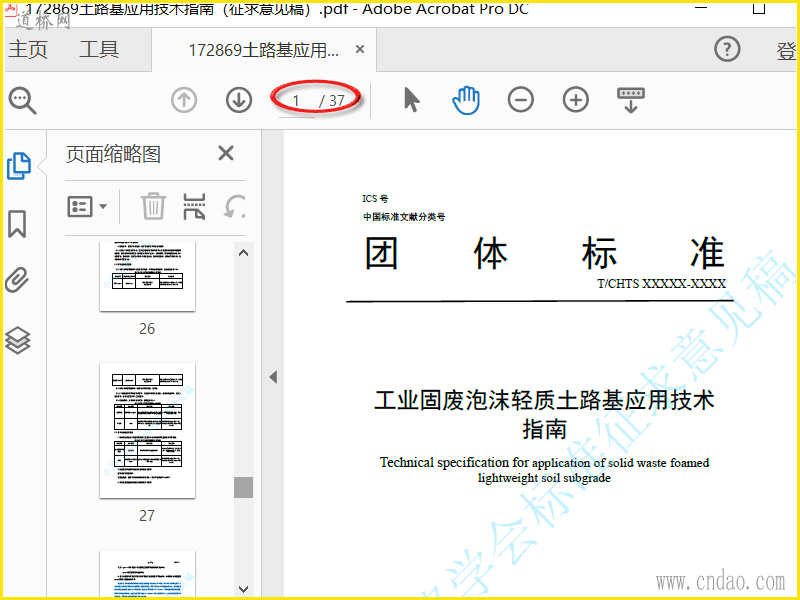Click the T/CHTS XXXXX-XXXX standard number
This screenshot has height=600, width=800.
[x=661, y=284]
